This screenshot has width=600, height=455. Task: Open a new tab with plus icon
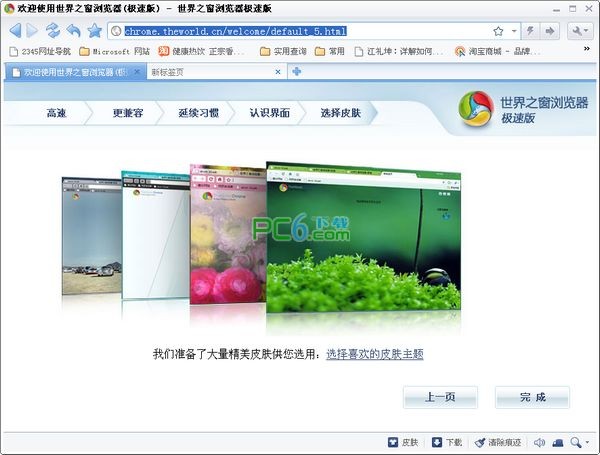(297, 71)
